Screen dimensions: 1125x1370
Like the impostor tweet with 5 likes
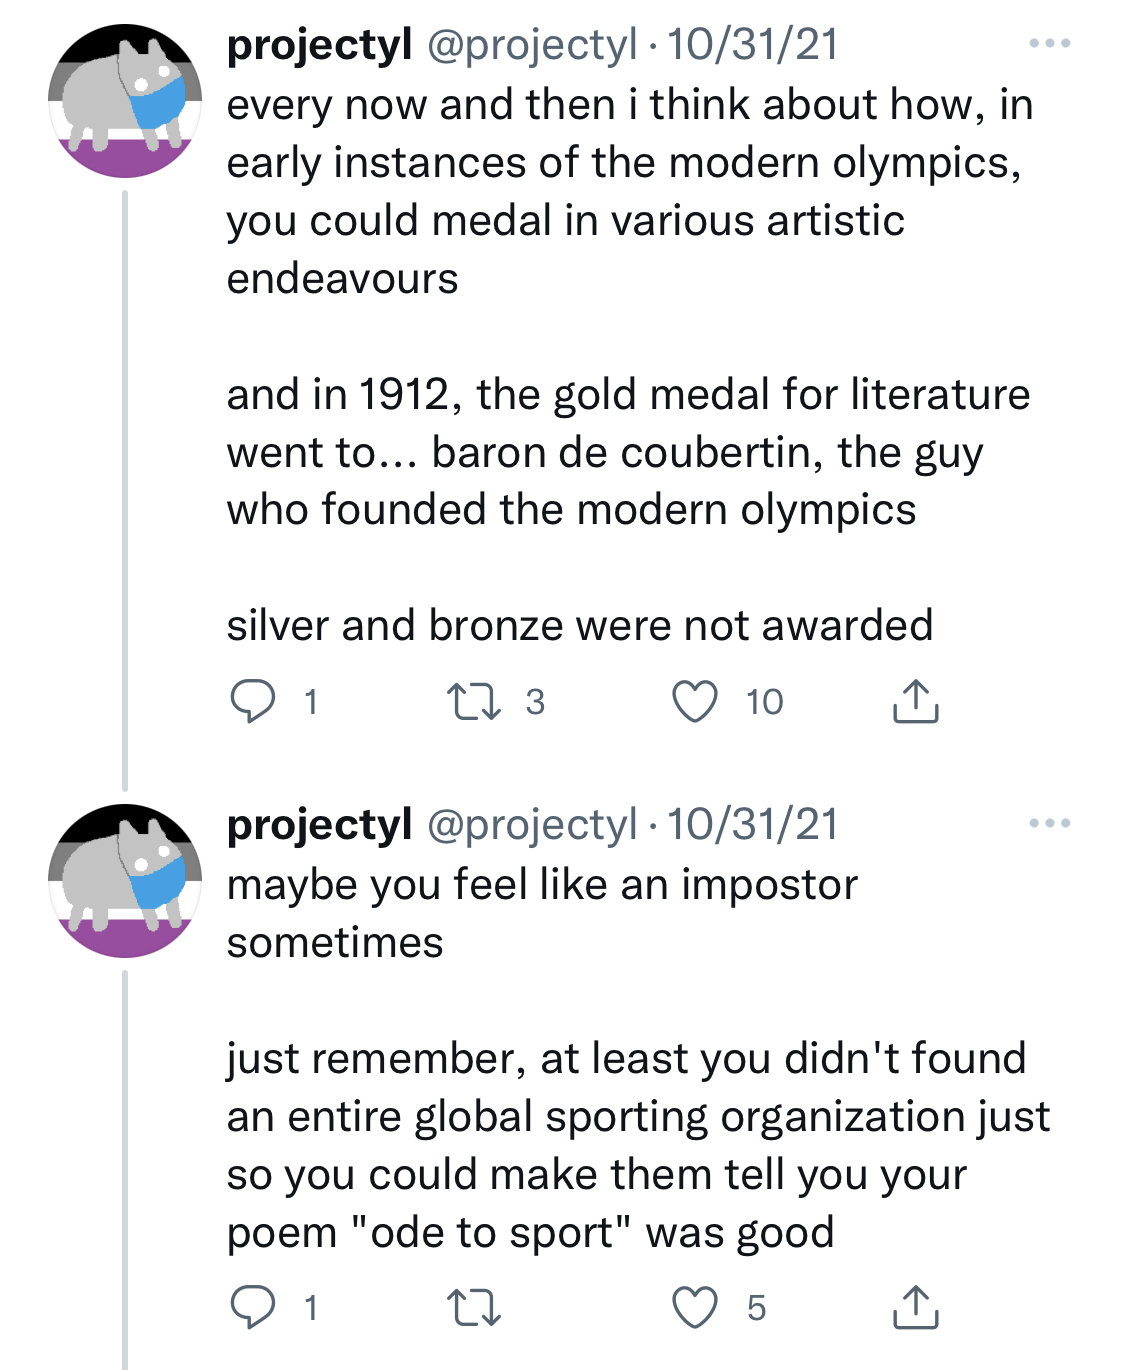tap(694, 1307)
